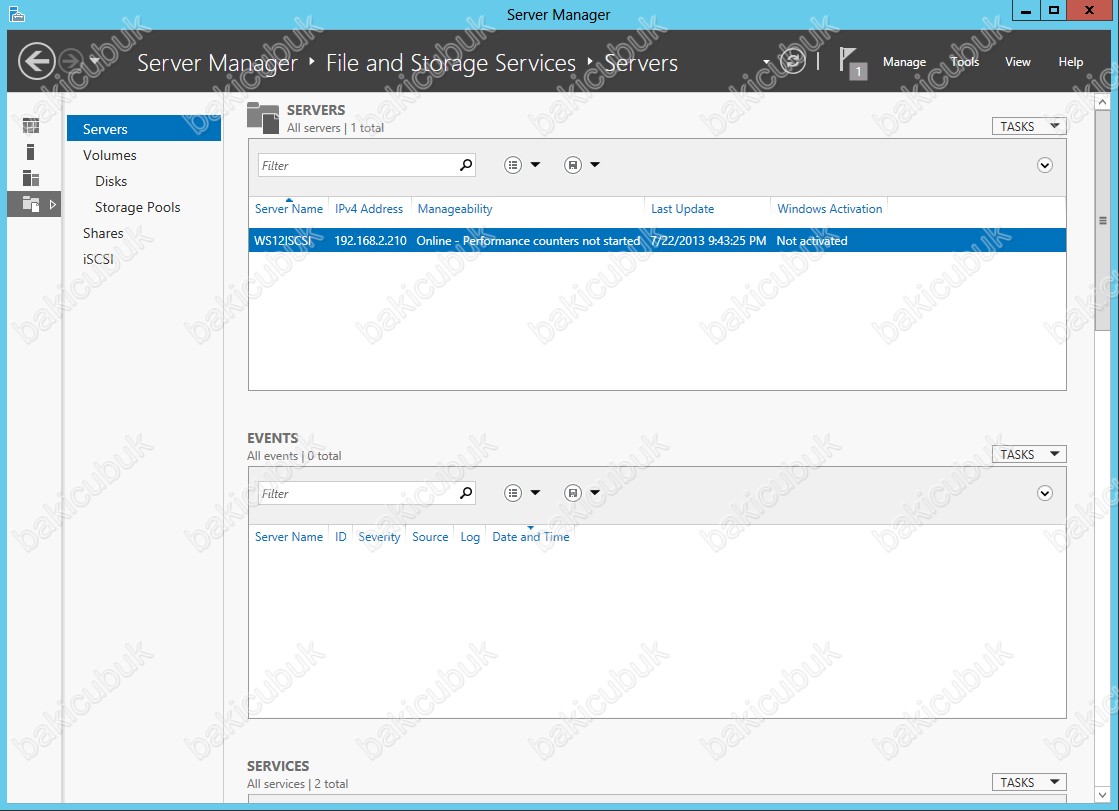This screenshot has width=1119, height=811.
Task: Click the Refresh icon in header
Action: click(792, 61)
